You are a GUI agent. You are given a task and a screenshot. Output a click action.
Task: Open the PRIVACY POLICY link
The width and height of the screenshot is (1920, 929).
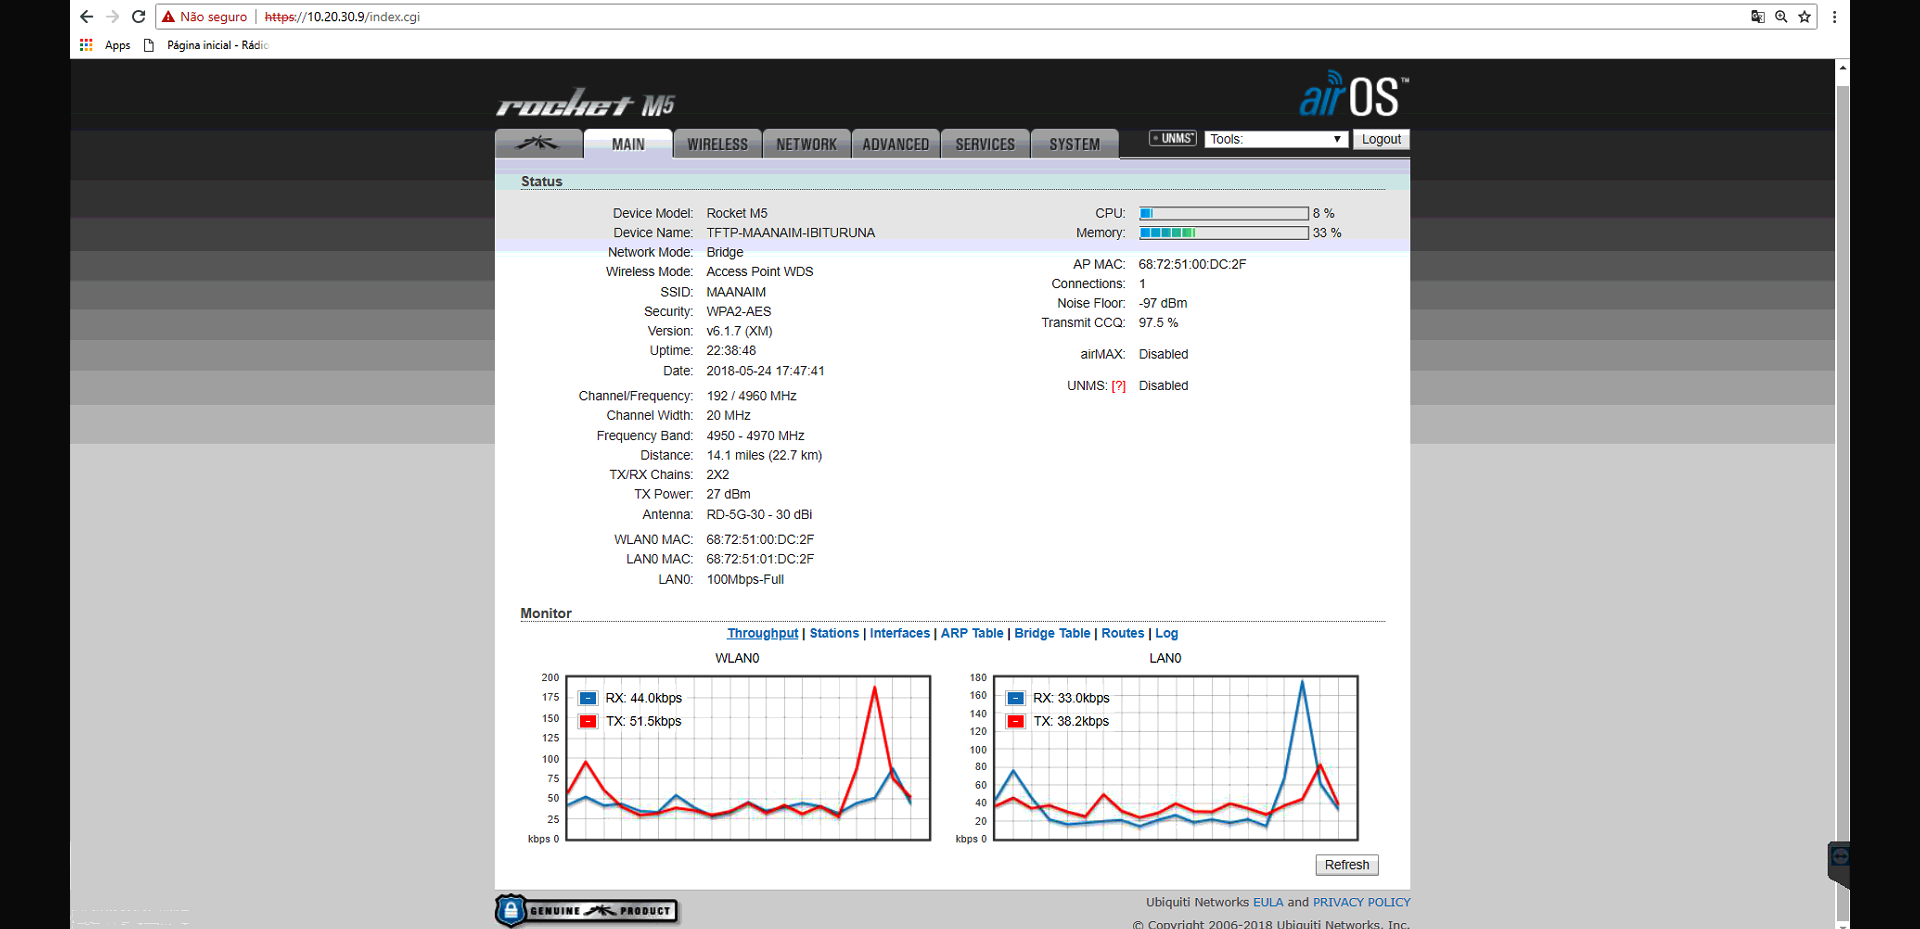click(x=1362, y=902)
